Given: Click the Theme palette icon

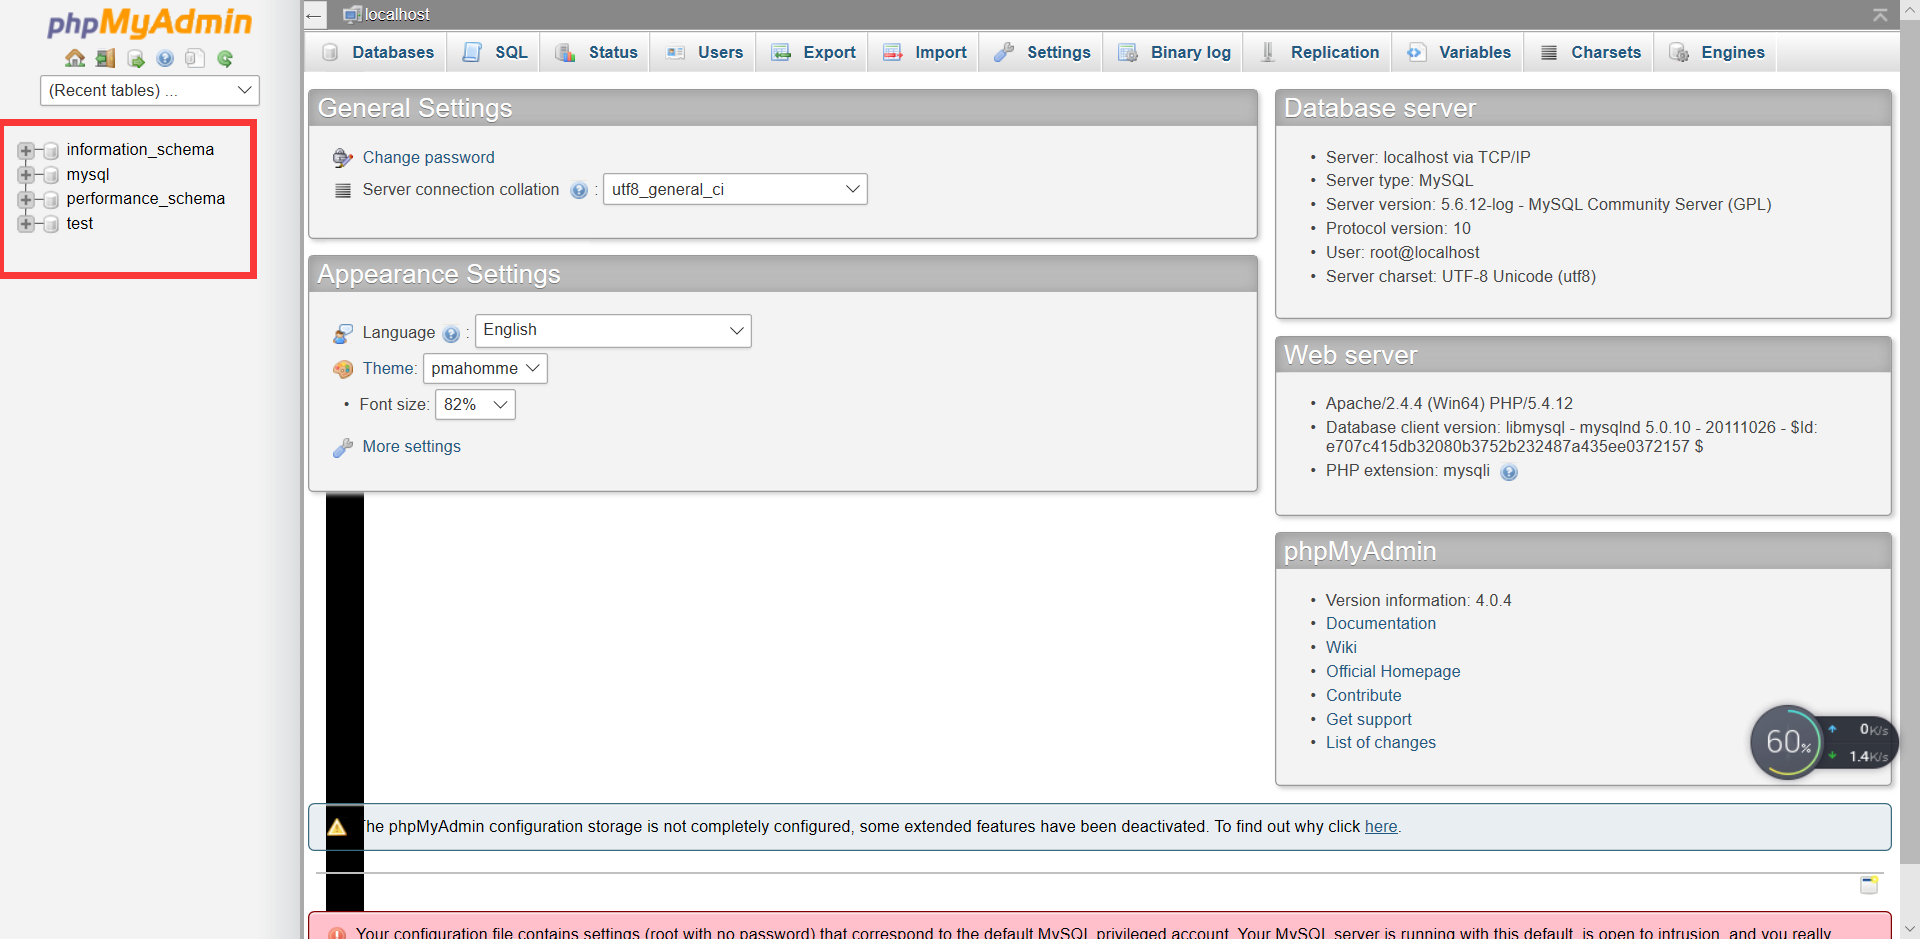Looking at the screenshot, I should (343, 369).
